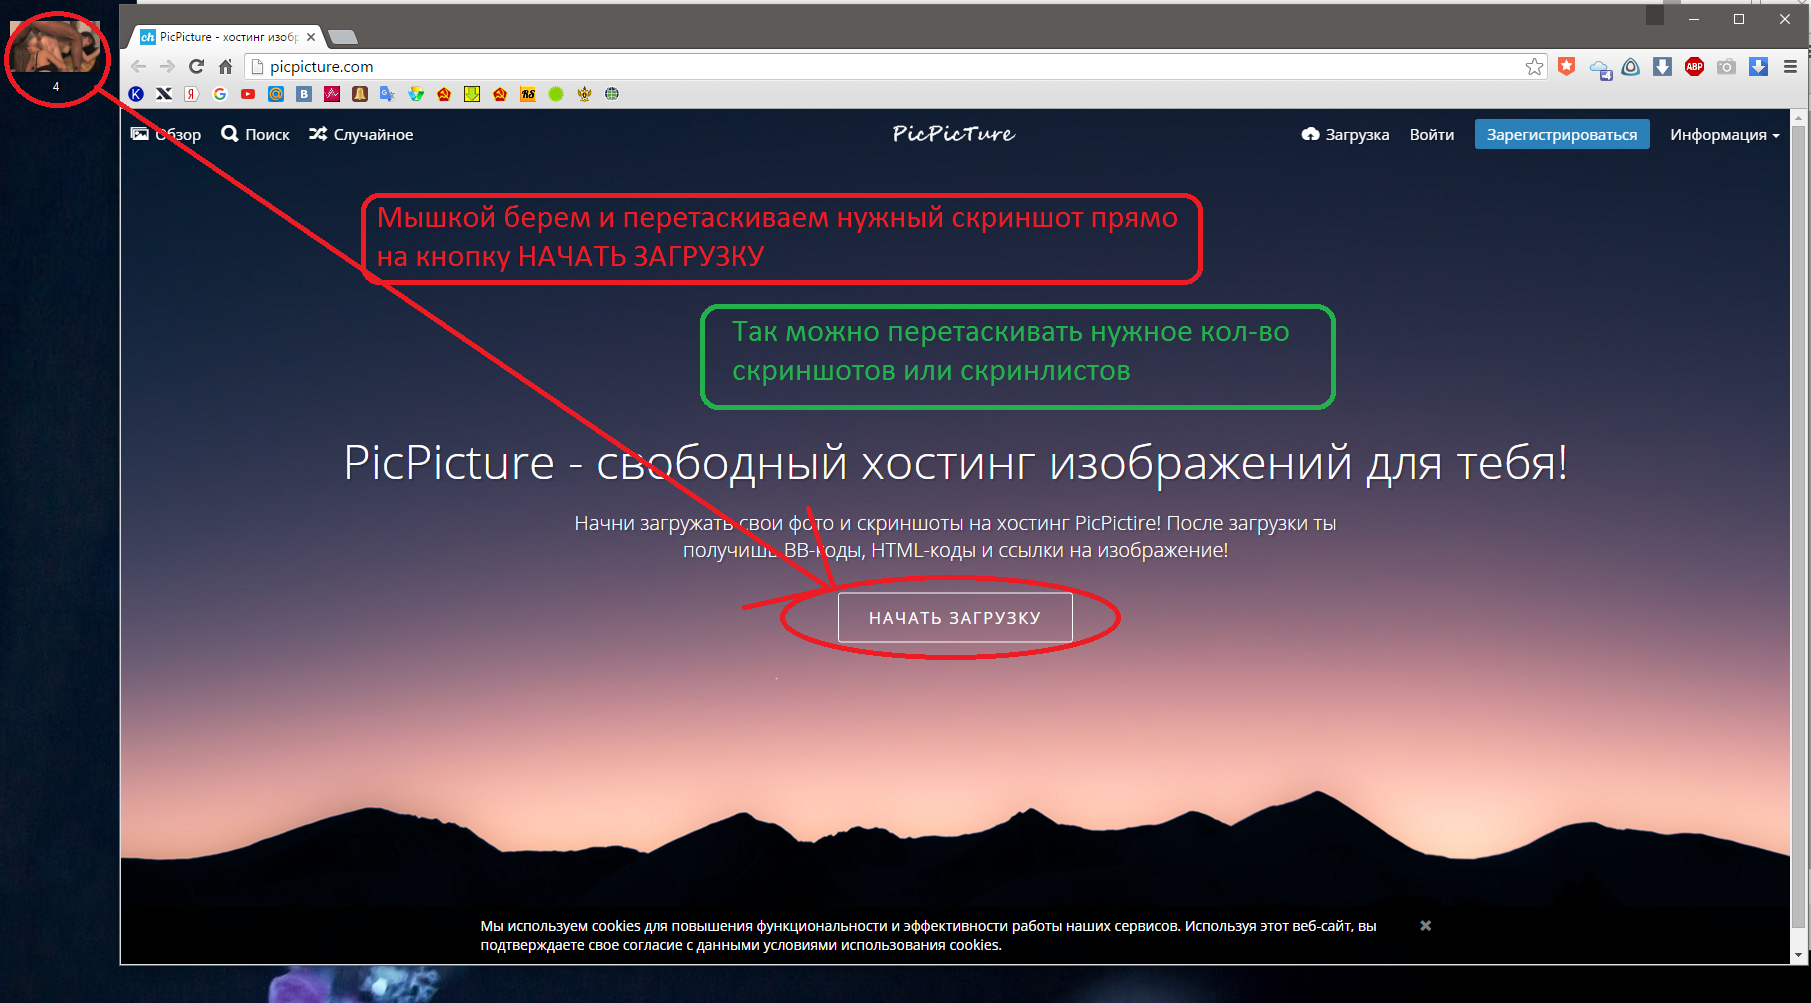Screen dimensions: 1811x1003
Task: Reload the page with the refresh icon
Action: [196, 67]
